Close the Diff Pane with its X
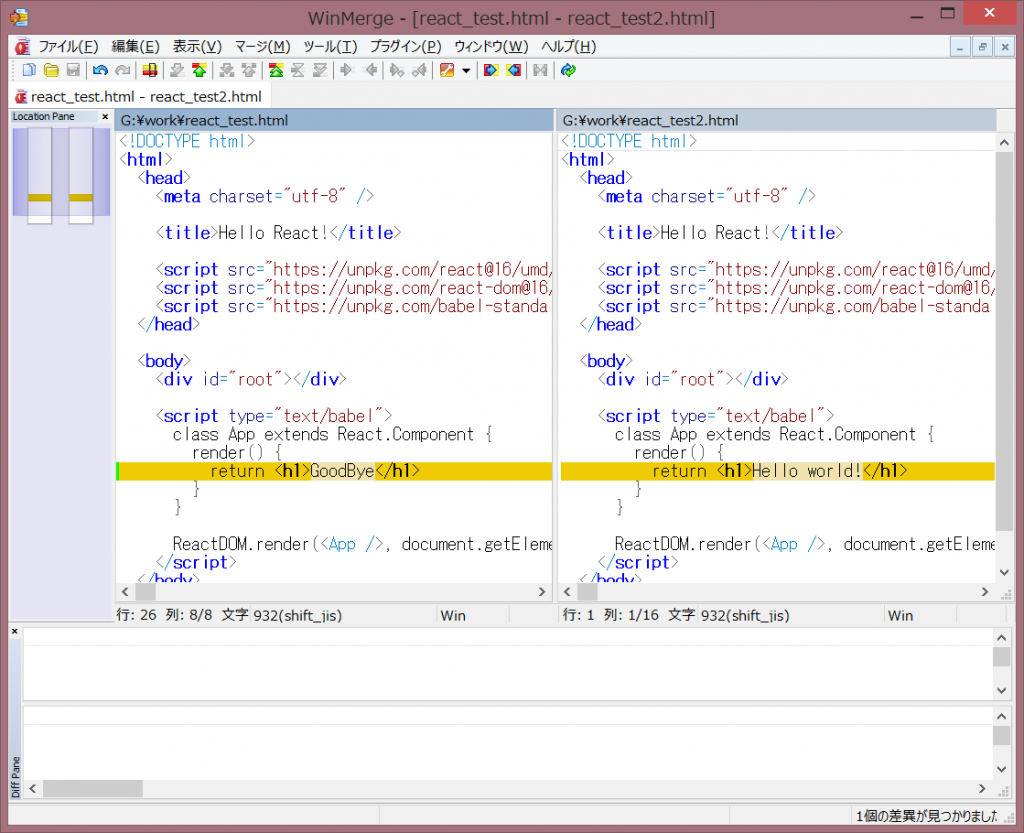This screenshot has height=833, width=1024. click(x=15, y=631)
